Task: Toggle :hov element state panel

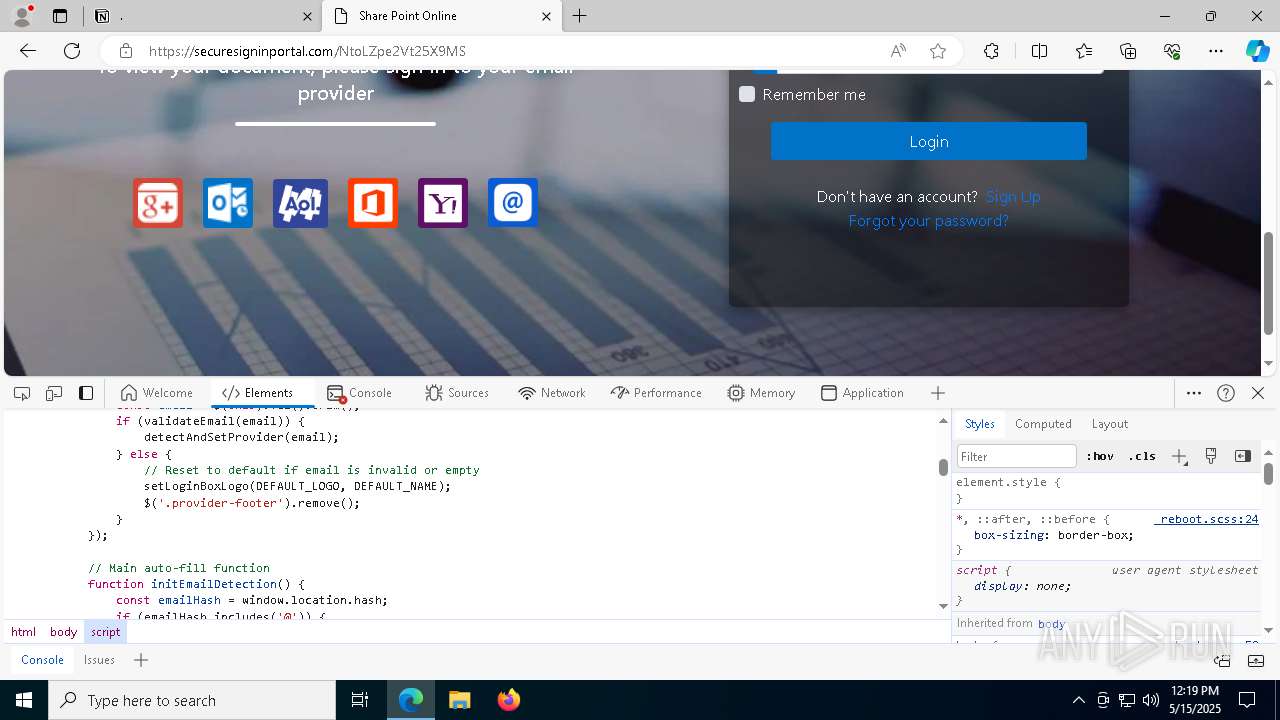Action: [1100, 456]
